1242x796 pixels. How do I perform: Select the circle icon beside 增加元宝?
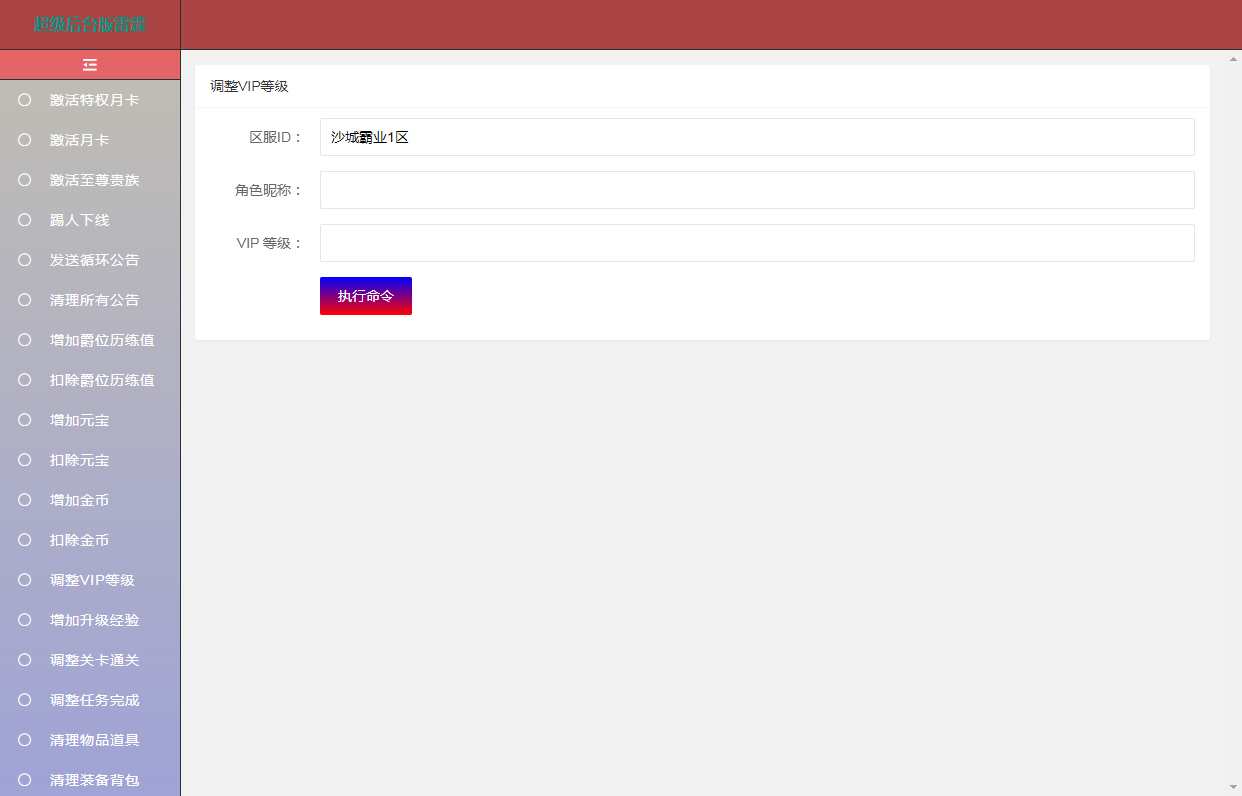tap(23, 420)
